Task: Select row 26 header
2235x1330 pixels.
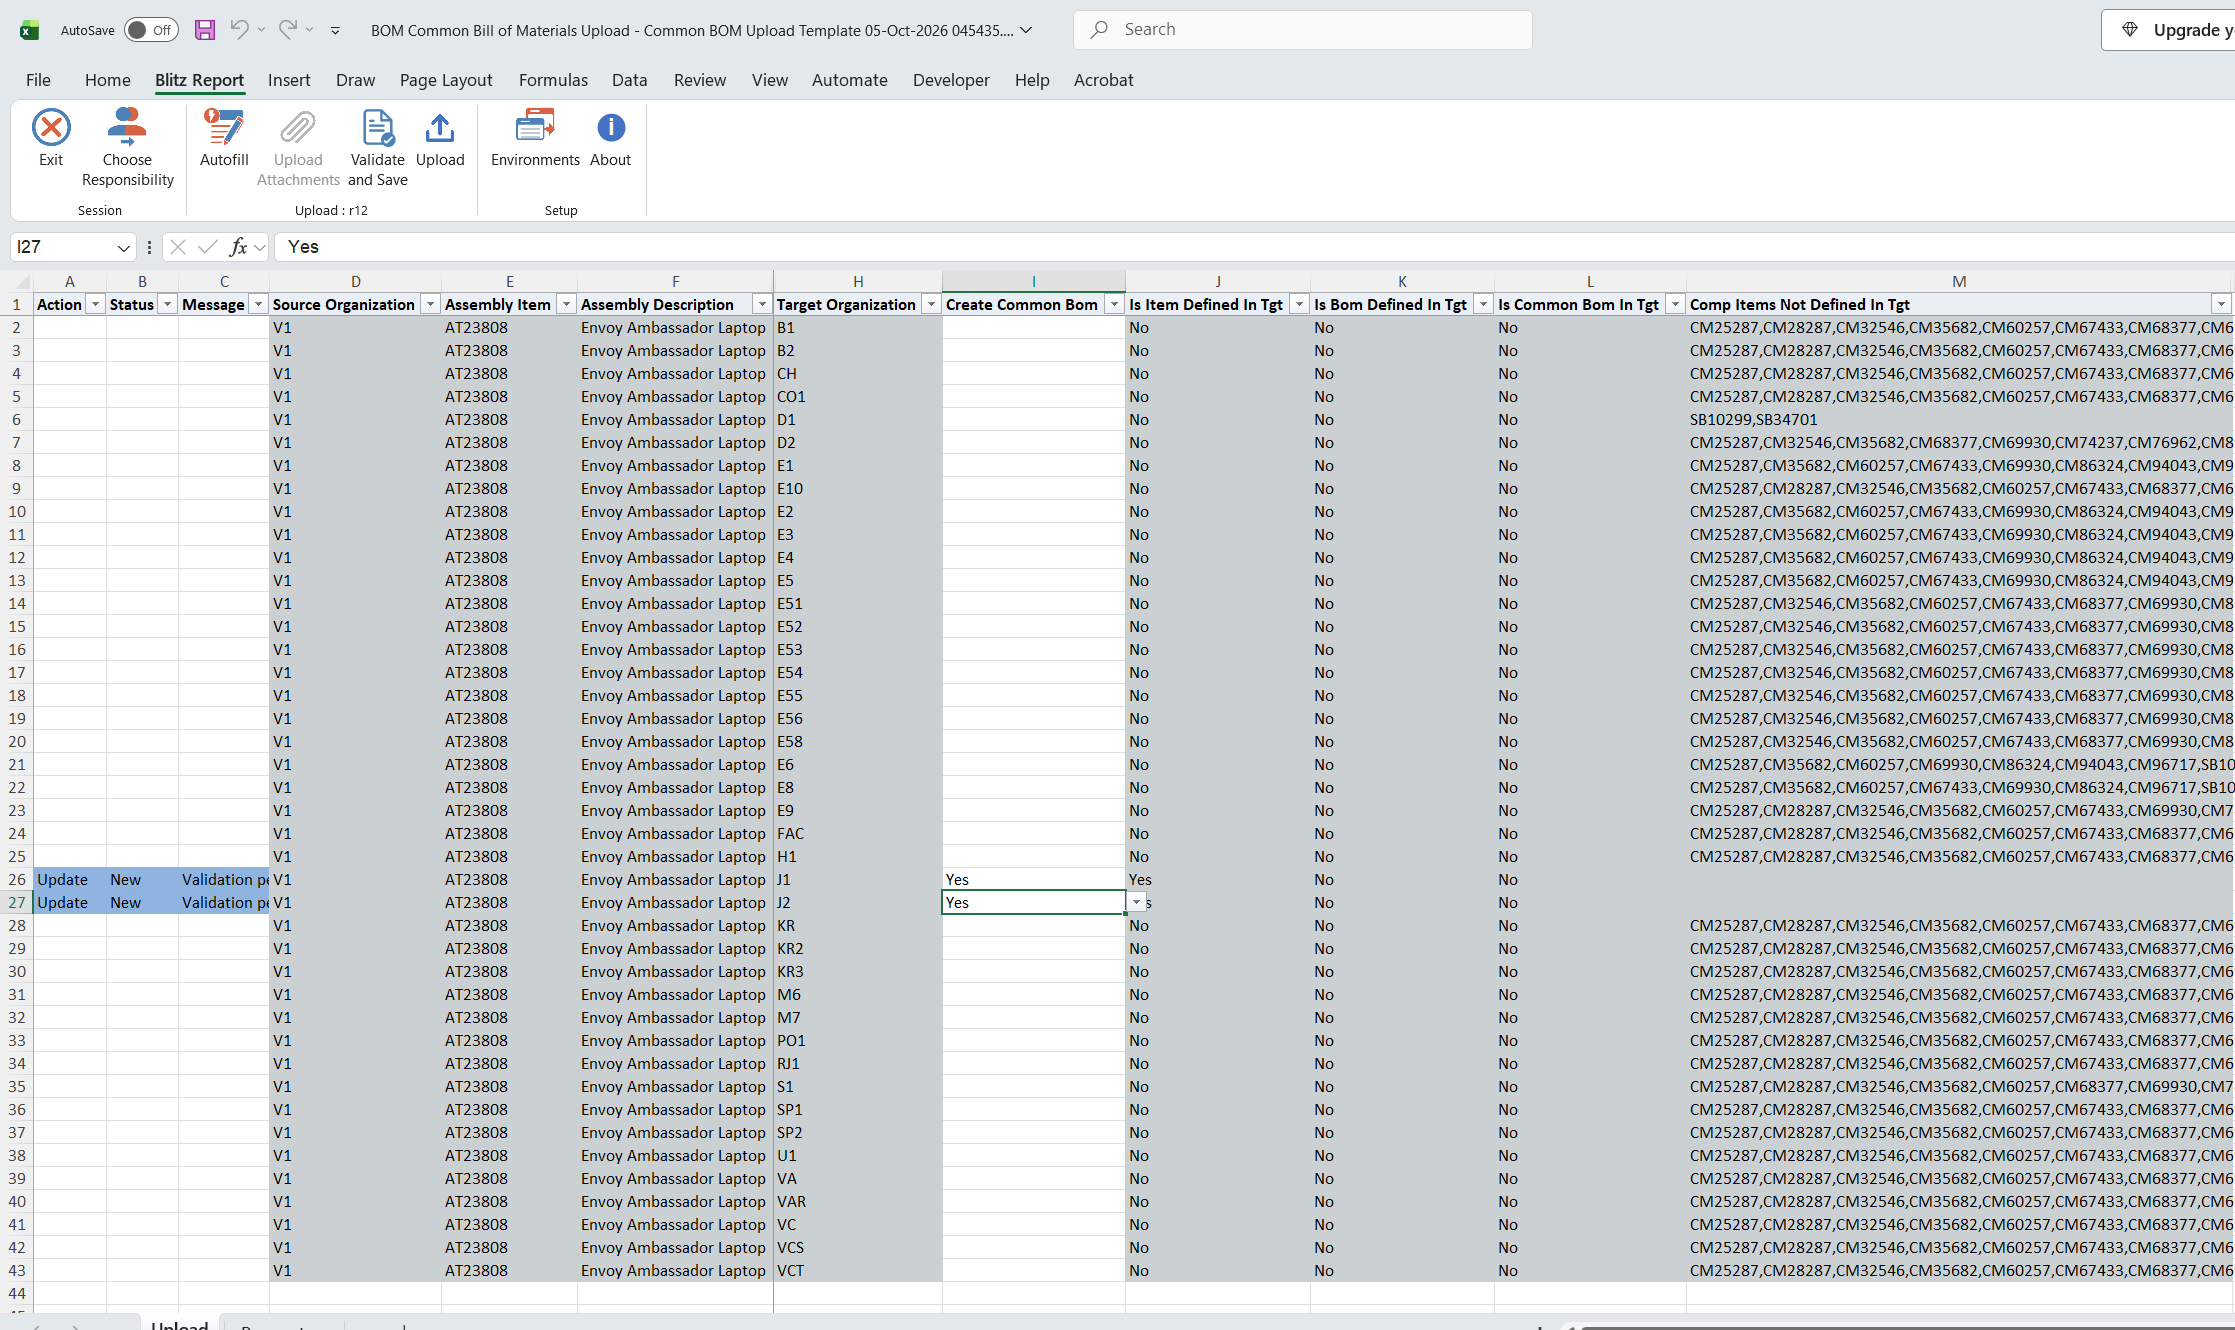Action: (x=17, y=880)
